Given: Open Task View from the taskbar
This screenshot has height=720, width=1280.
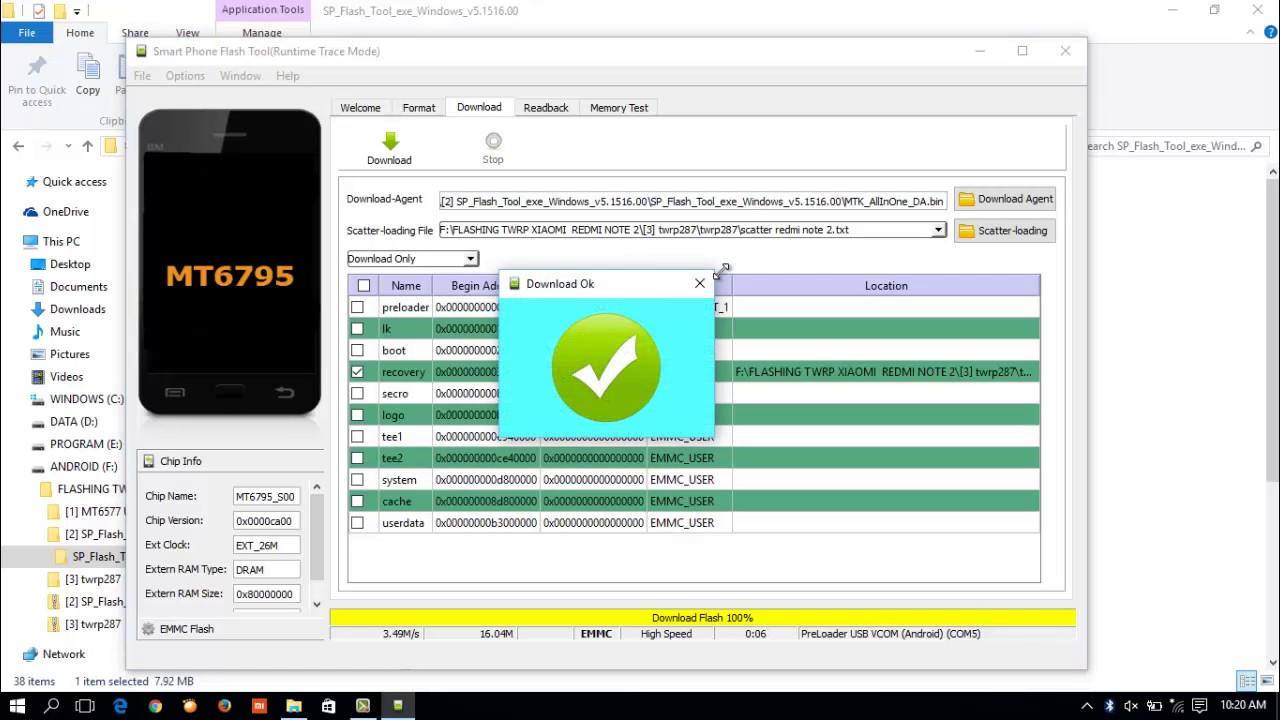Looking at the screenshot, I should (85, 706).
